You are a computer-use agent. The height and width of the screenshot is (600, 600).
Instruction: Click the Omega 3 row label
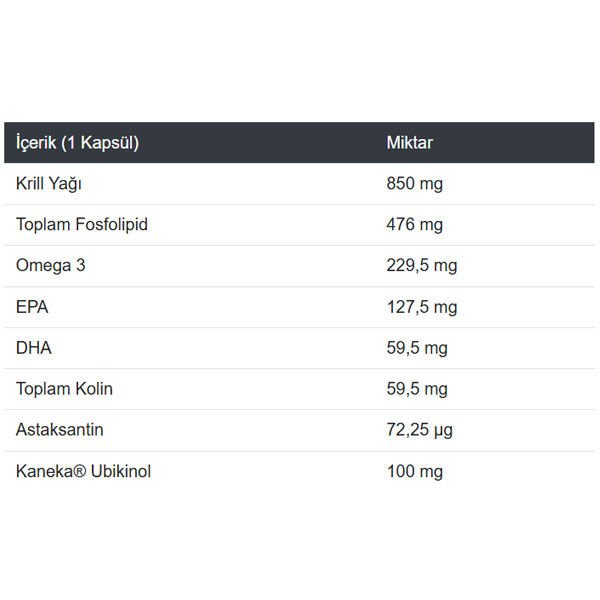coord(50,266)
